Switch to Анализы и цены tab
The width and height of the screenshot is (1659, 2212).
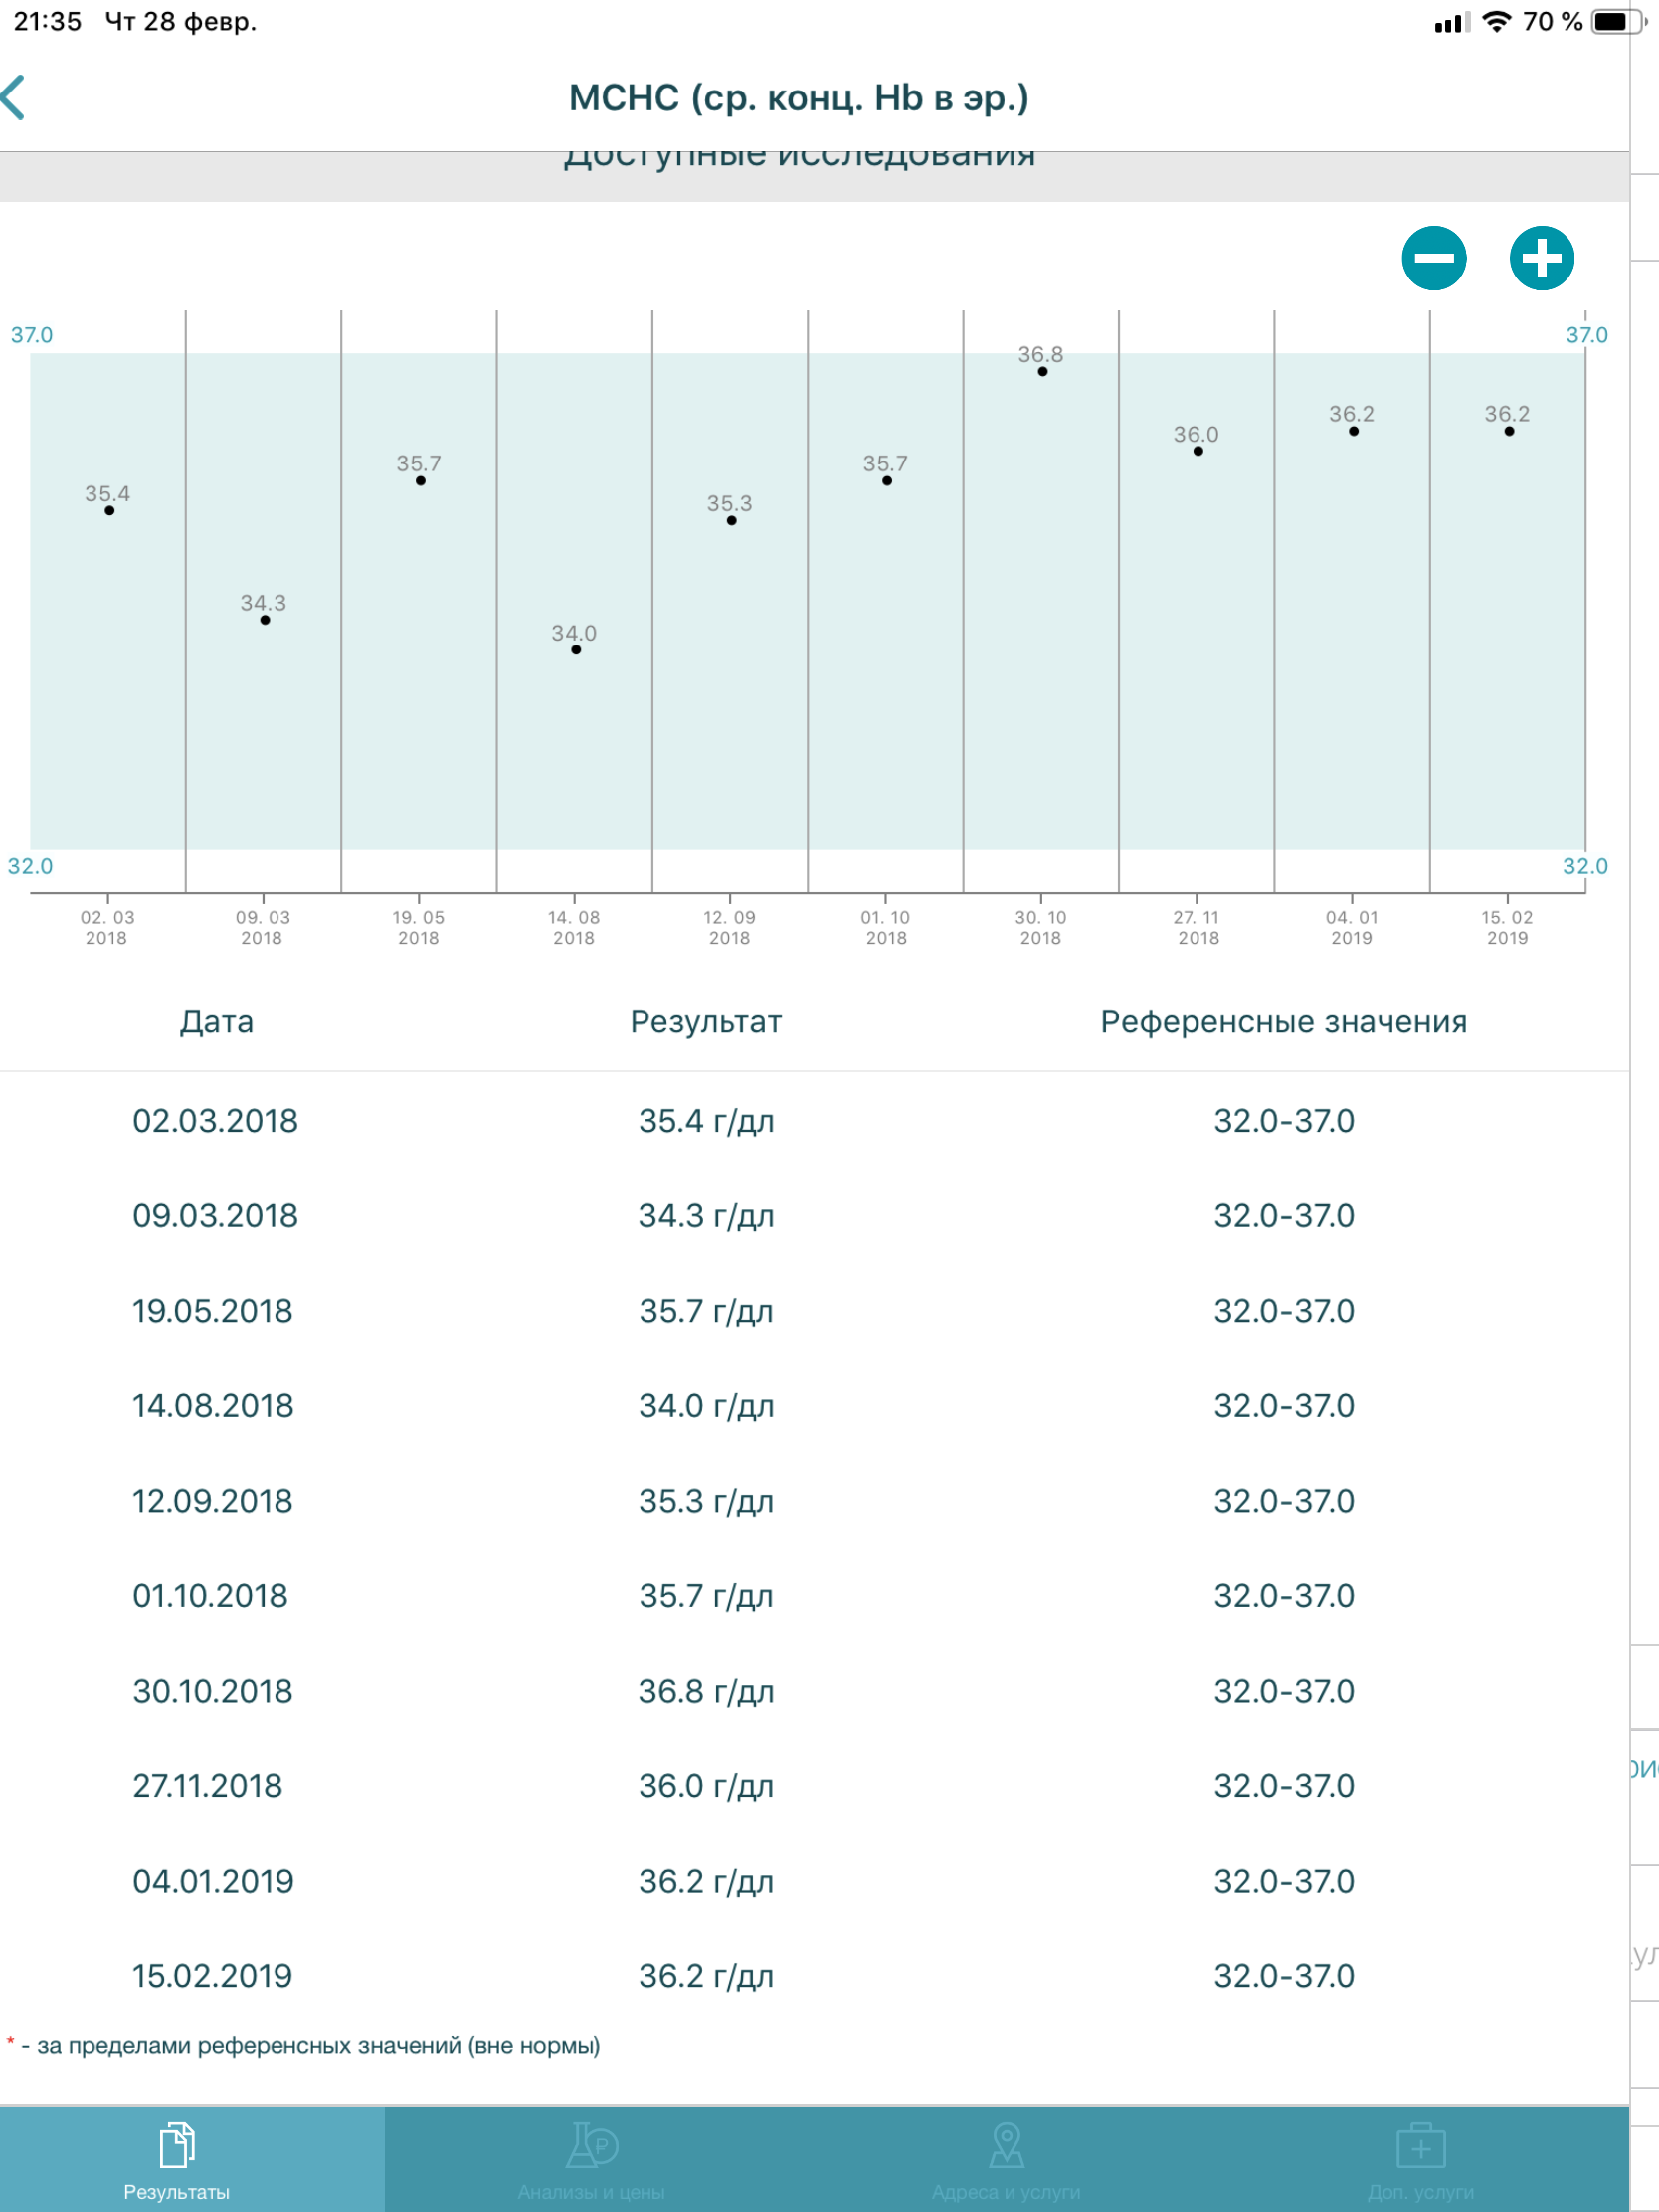[x=591, y=2160]
